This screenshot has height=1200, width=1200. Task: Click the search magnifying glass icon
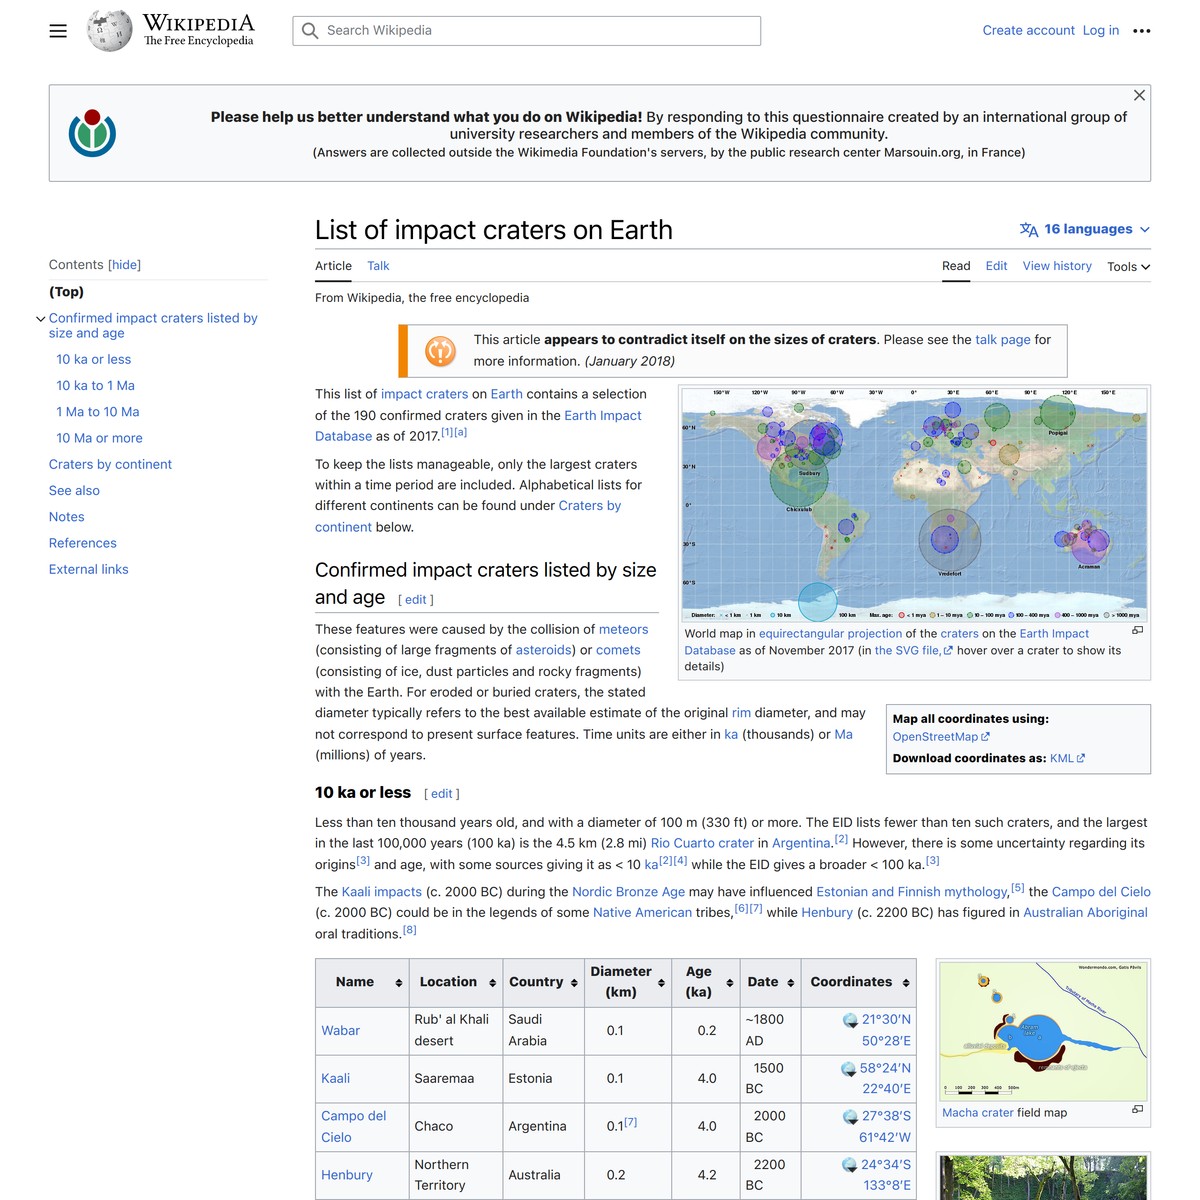[x=310, y=31]
